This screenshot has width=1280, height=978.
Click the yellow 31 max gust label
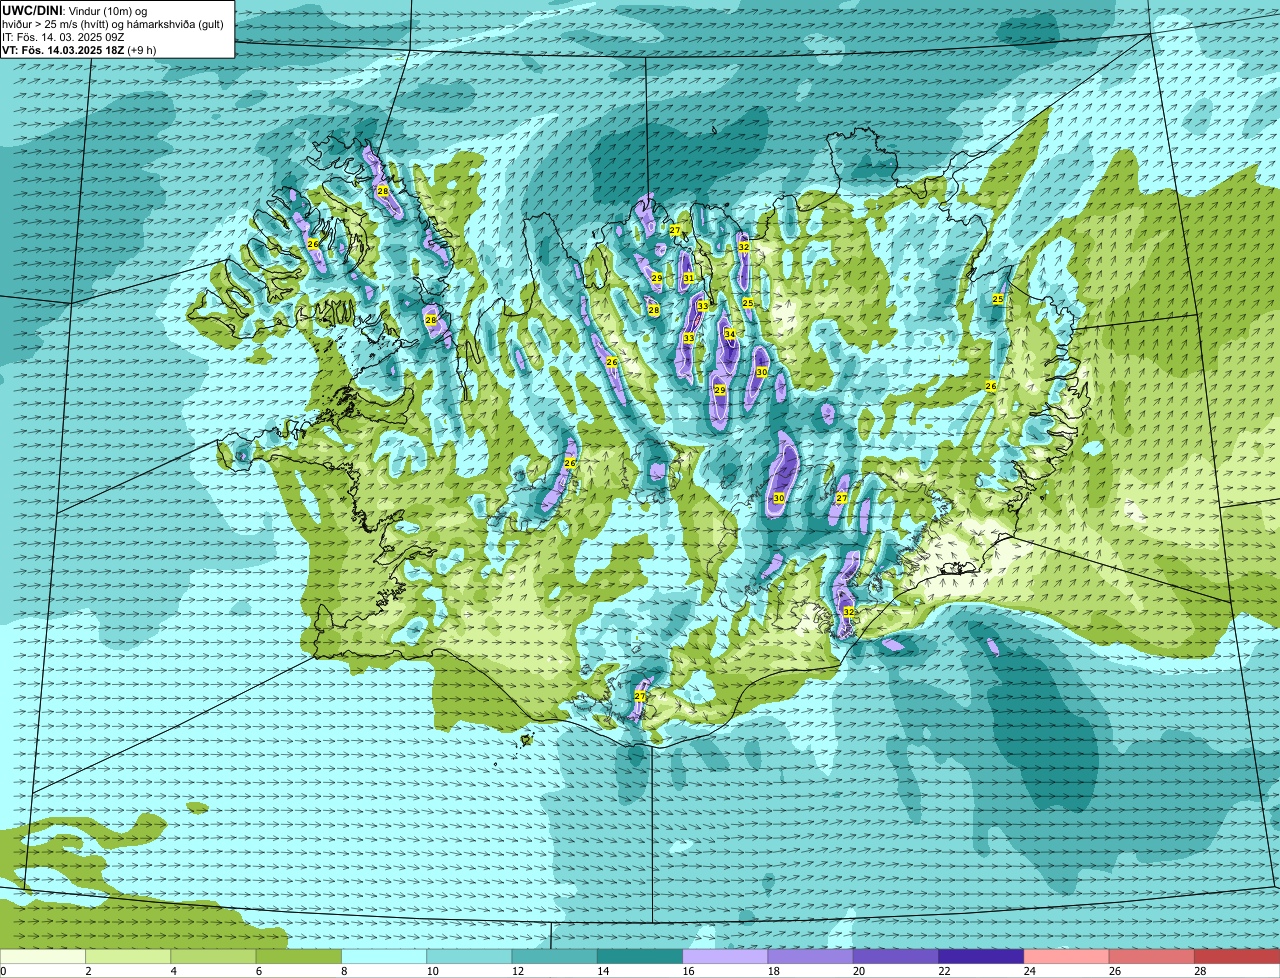688,278
